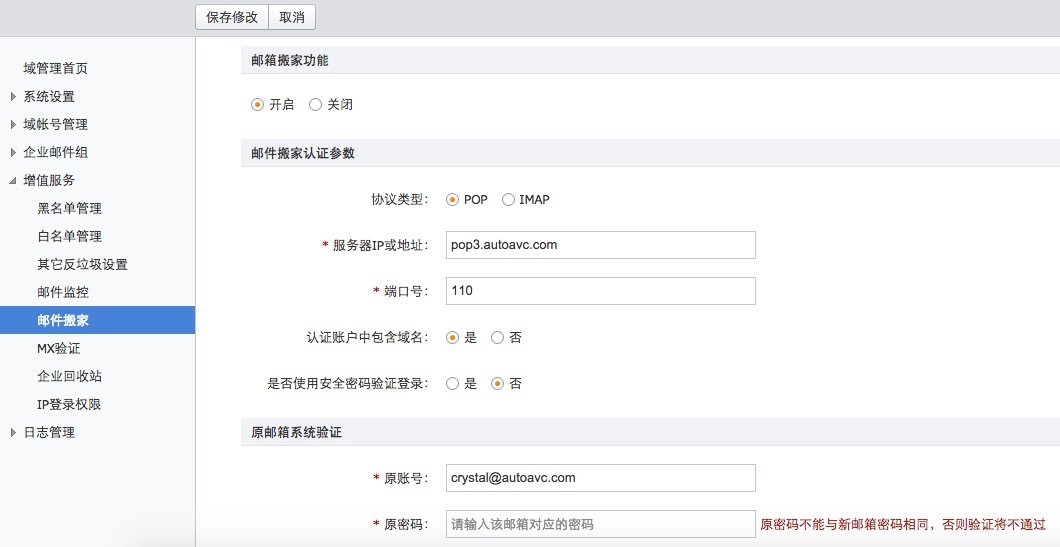Select 是 for 是否使用安全密码验证登录
The height and width of the screenshot is (547, 1060).
tap(453, 384)
